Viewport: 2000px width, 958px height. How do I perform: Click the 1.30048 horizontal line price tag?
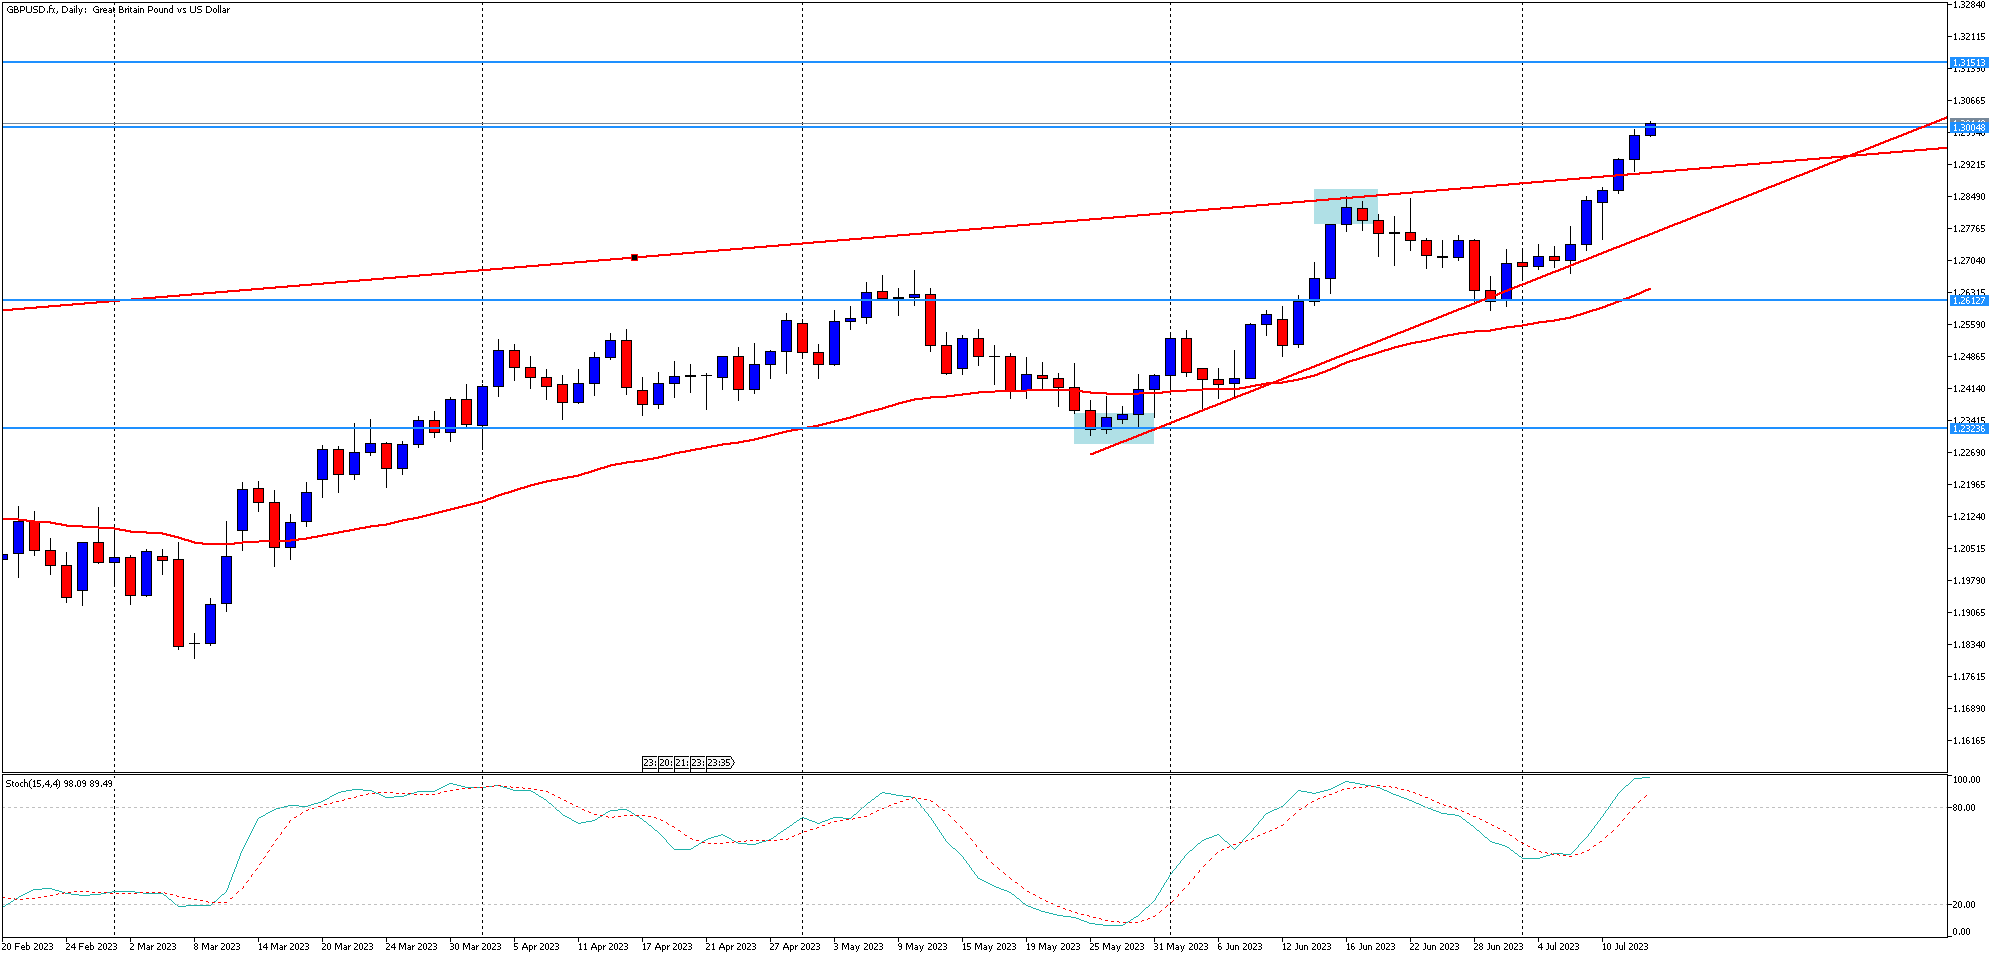[1969, 128]
